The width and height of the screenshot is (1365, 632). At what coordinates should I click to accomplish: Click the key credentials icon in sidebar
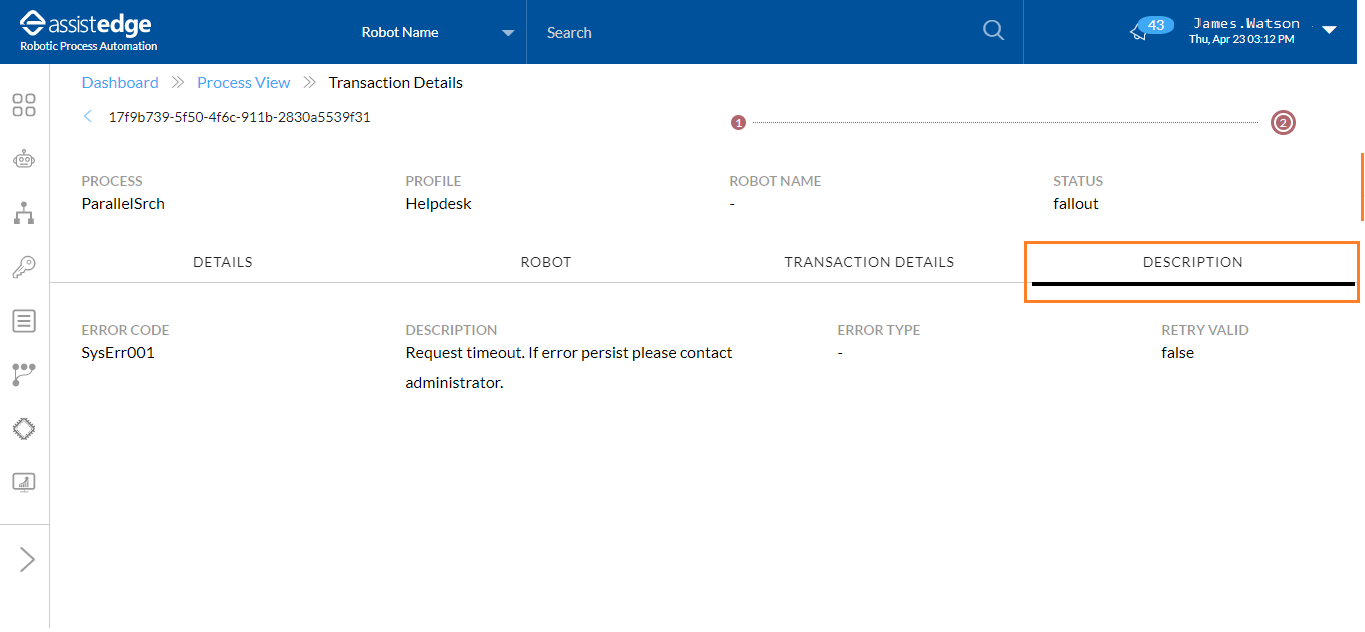[24, 267]
